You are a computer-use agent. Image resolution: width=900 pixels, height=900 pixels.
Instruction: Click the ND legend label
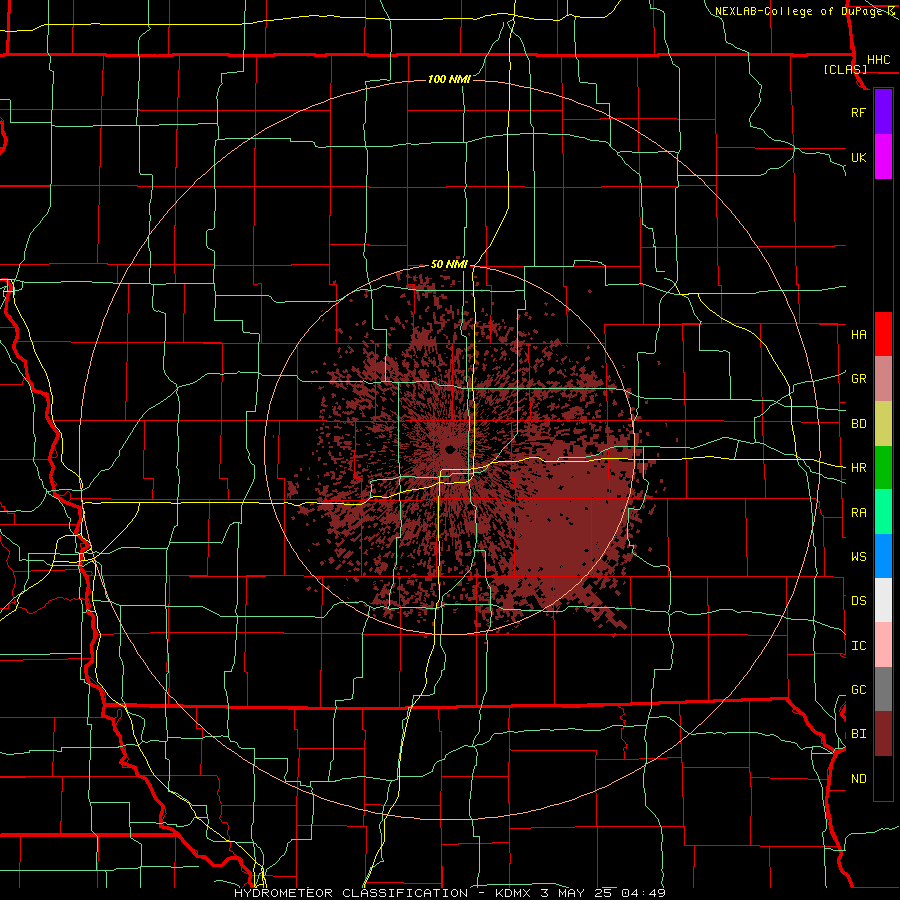tap(858, 779)
